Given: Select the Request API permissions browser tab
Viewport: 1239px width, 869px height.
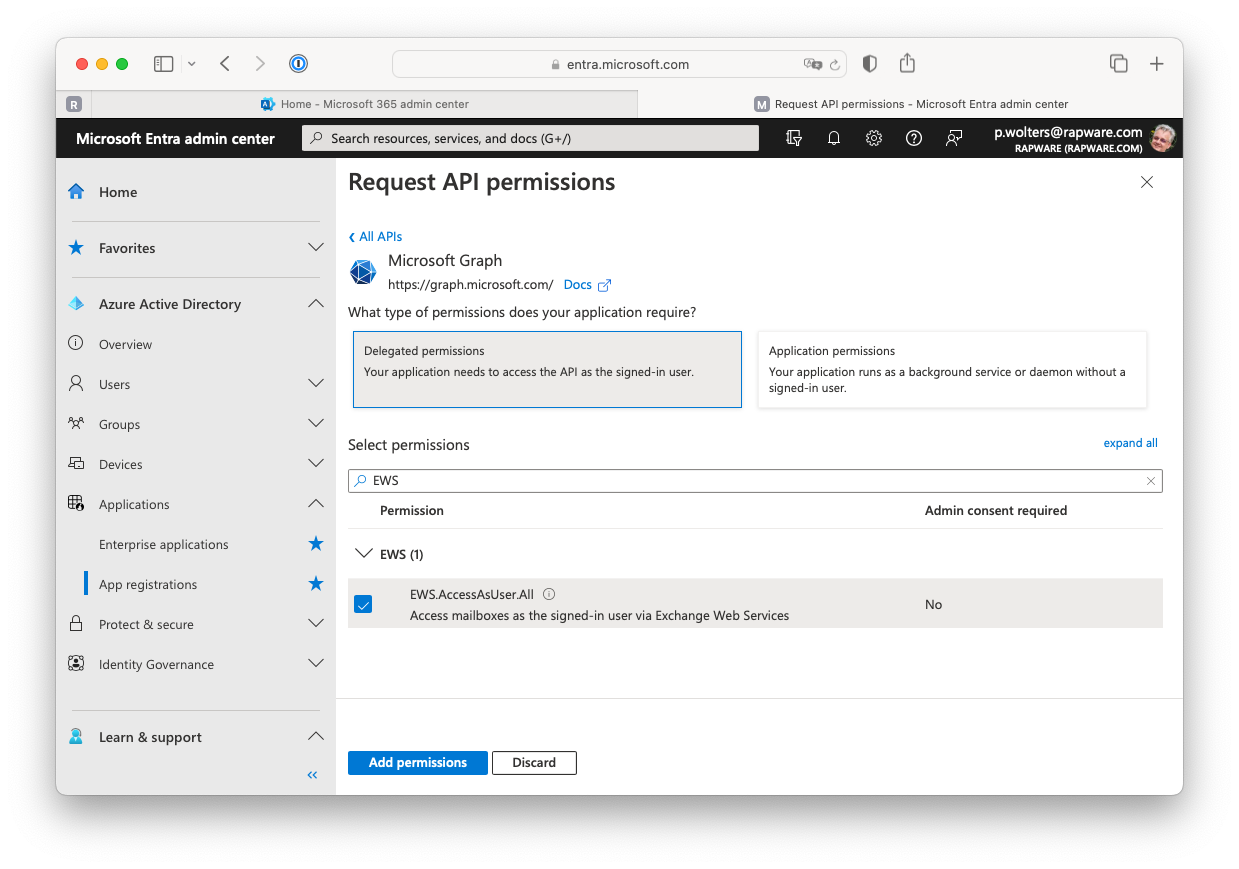Looking at the screenshot, I should click(910, 104).
